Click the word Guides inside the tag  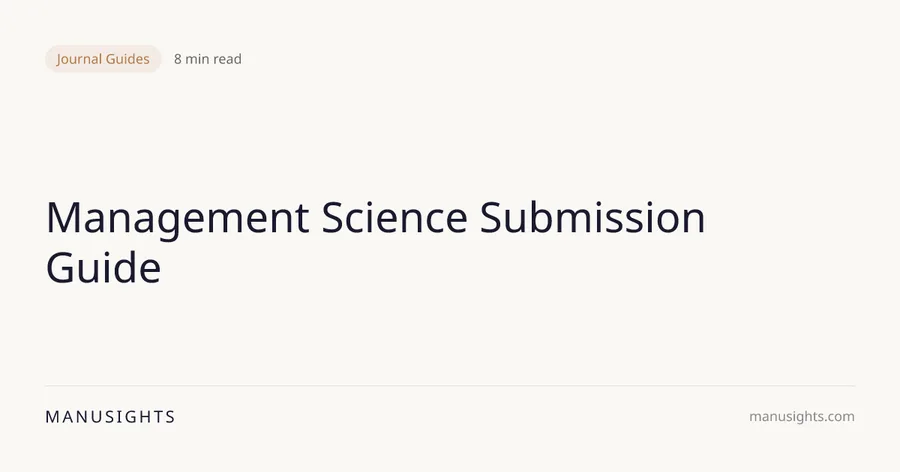click(127, 59)
